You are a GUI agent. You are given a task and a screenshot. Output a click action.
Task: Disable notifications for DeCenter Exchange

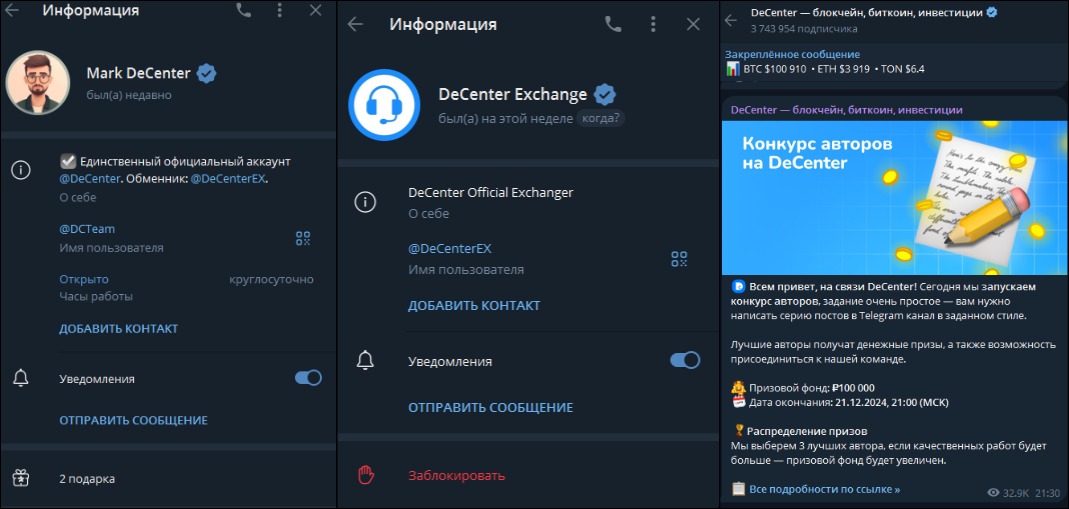click(x=684, y=361)
